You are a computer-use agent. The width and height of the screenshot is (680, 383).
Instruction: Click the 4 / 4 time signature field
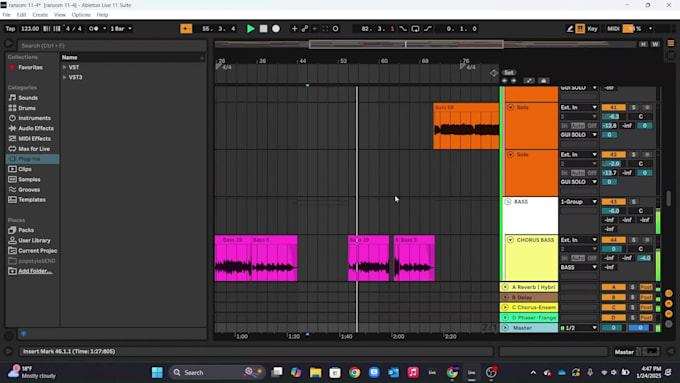(x=74, y=29)
